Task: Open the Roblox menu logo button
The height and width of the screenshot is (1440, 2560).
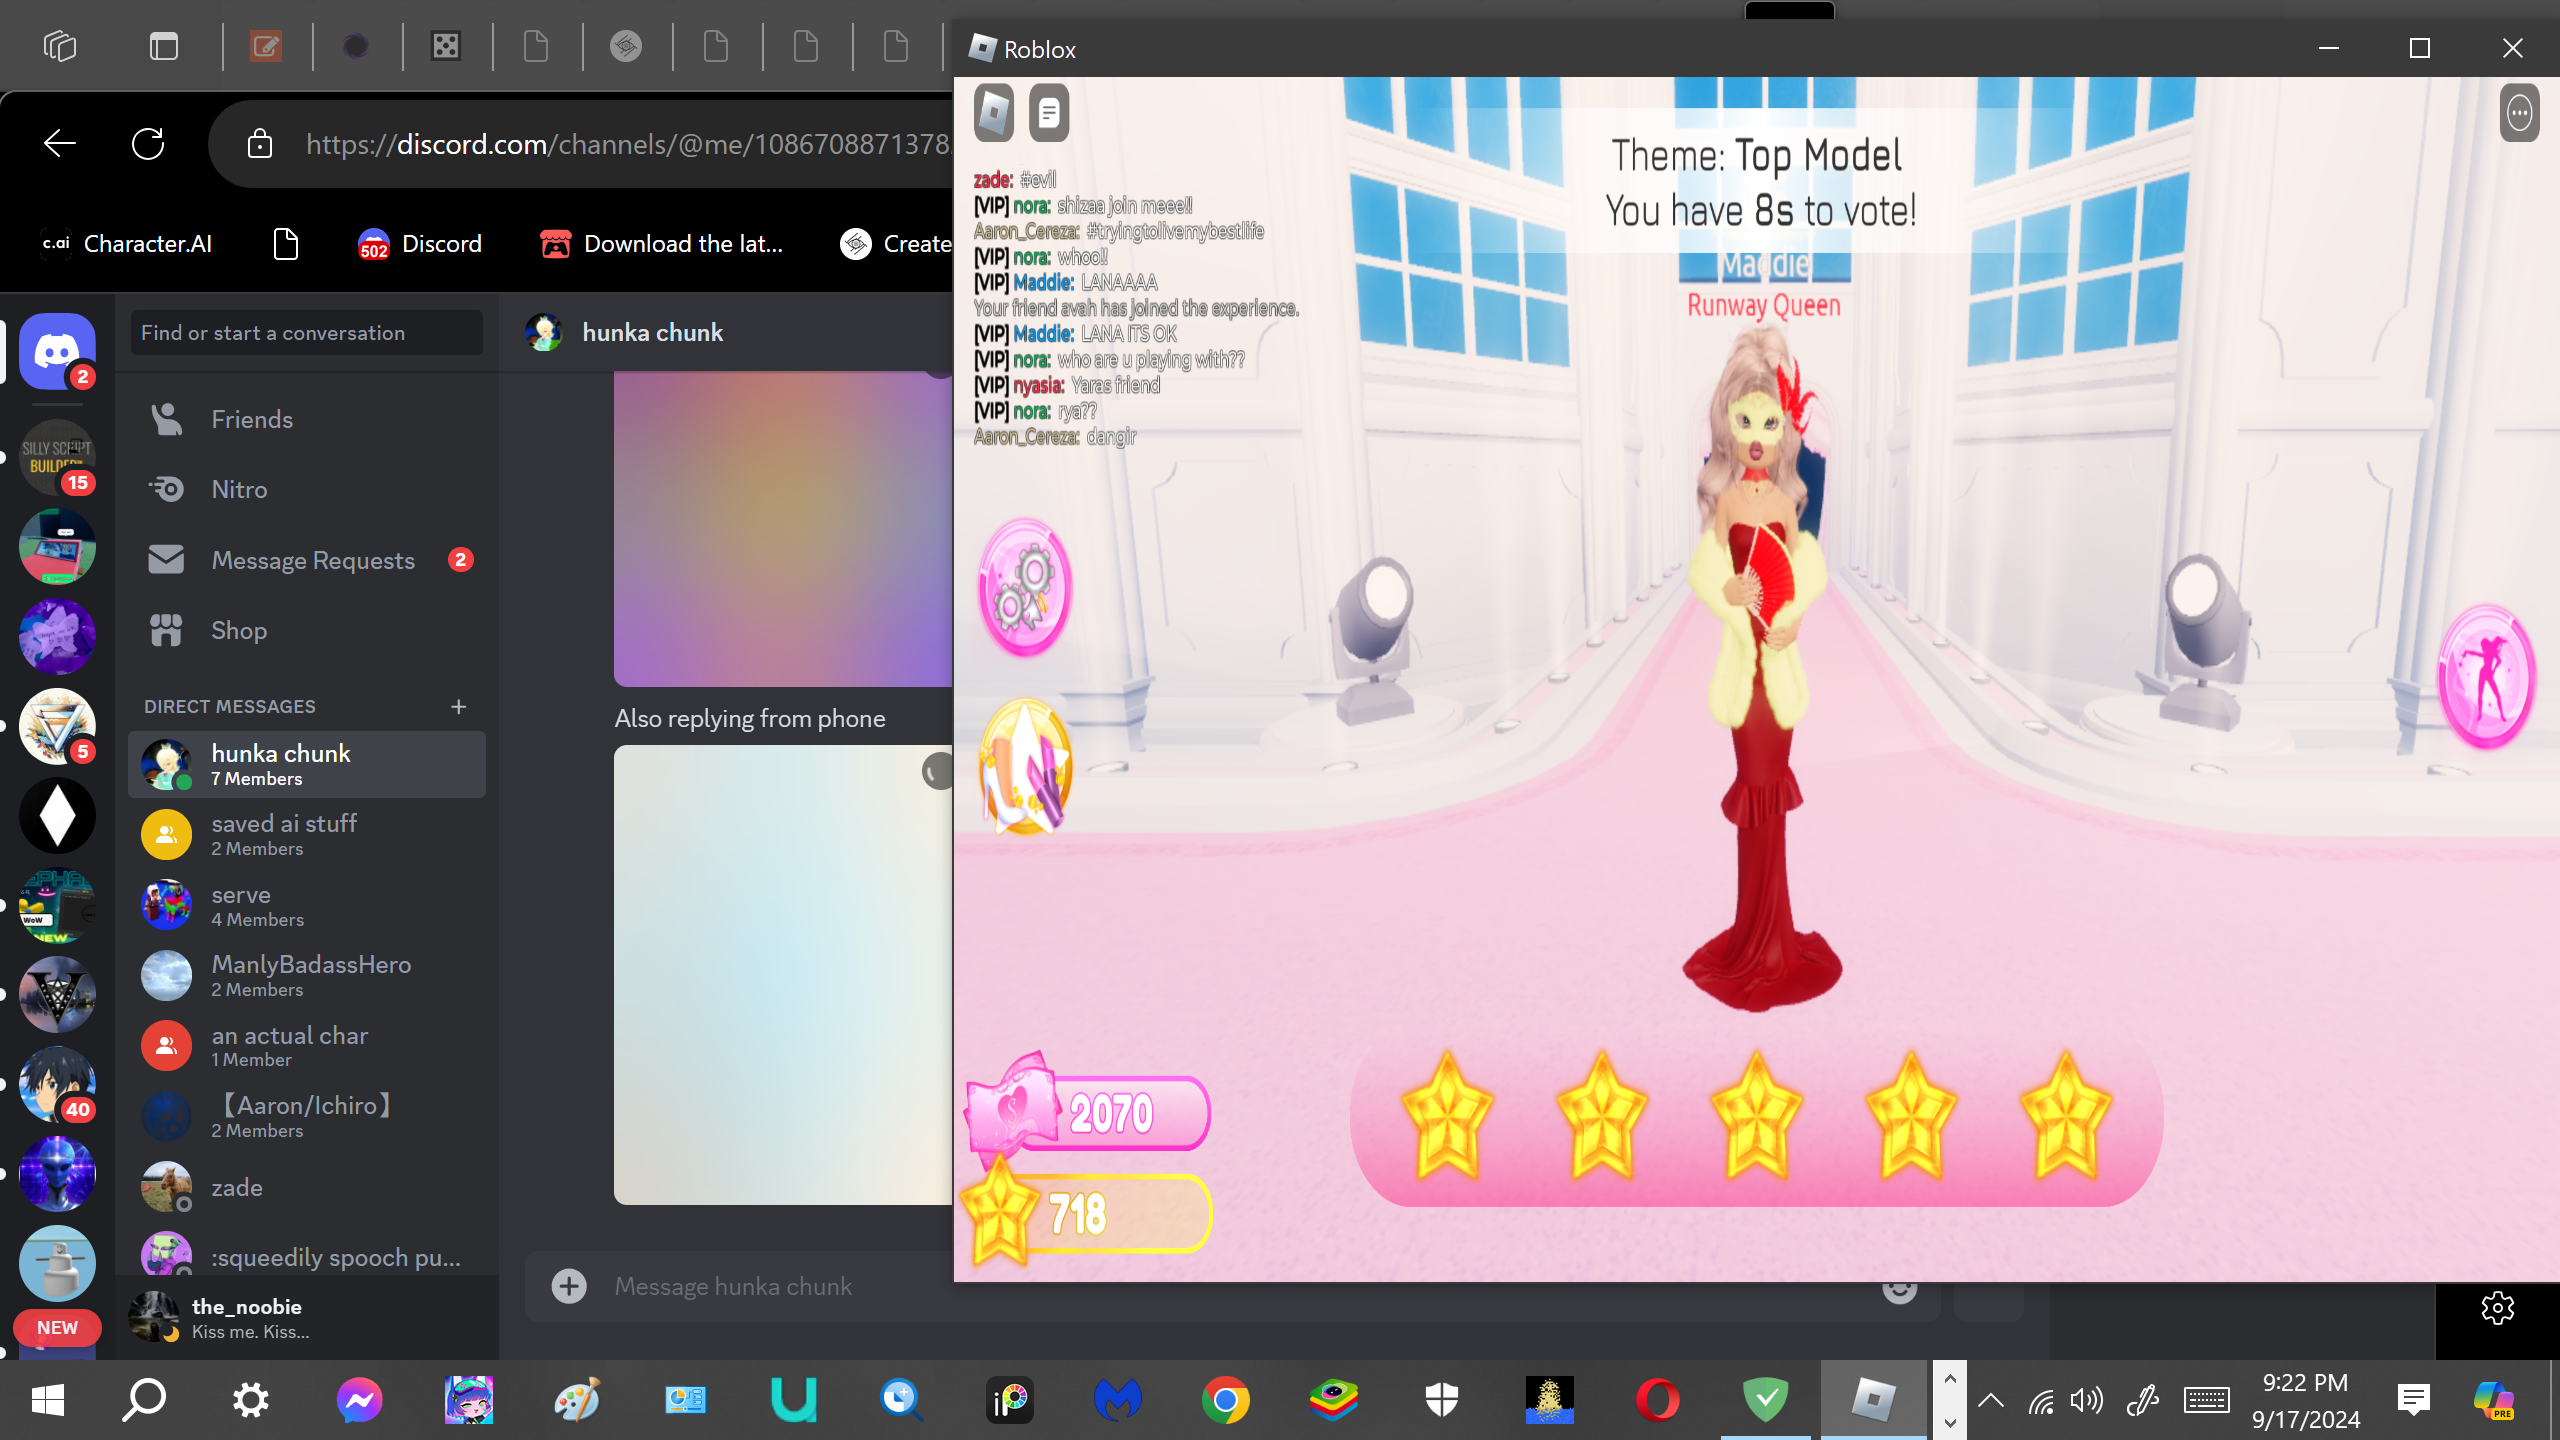Action: (994, 113)
